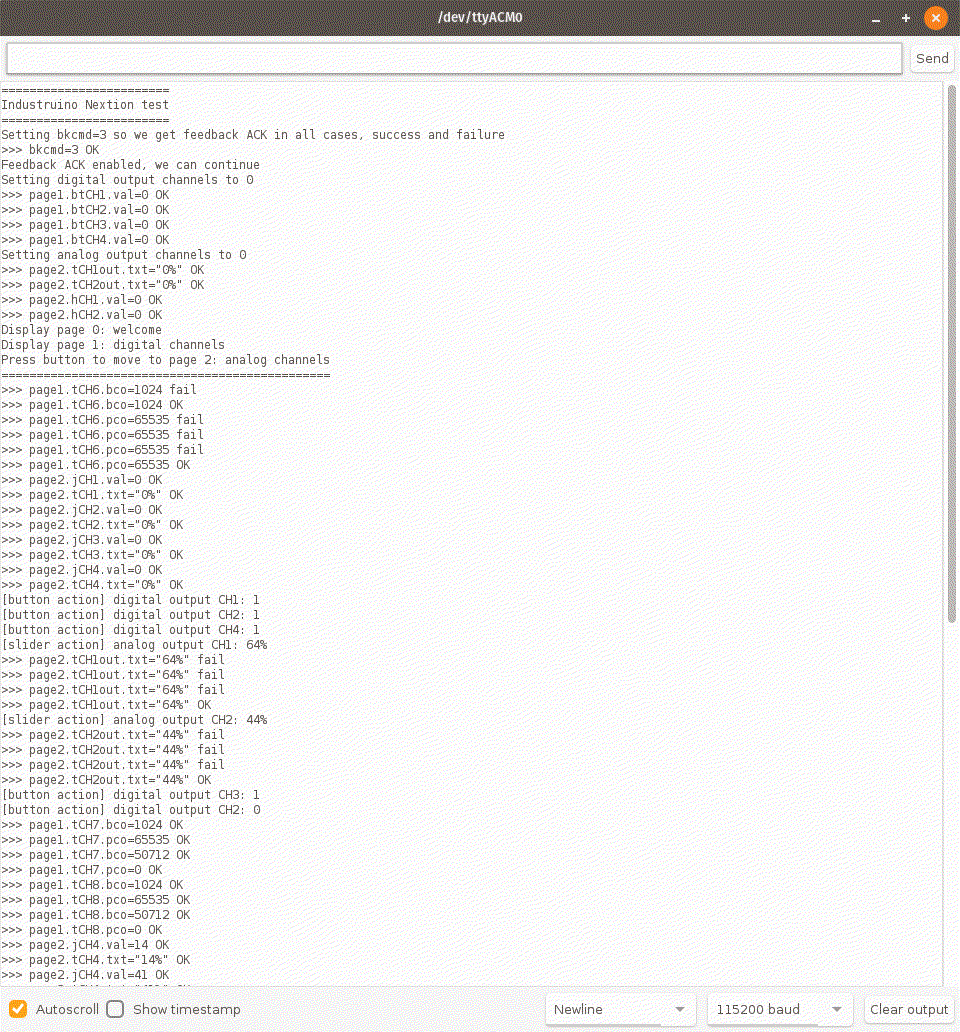Click the /dev/ttyACM0 title bar
960x1032 pixels.
(x=480, y=18)
